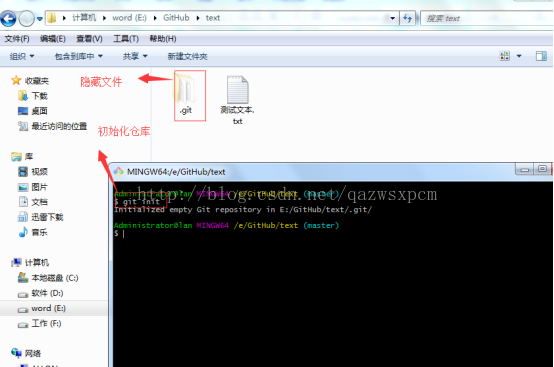This screenshot has height=367, width=554.
Task: Open the 工具(T) menu
Action: click(126, 39)
